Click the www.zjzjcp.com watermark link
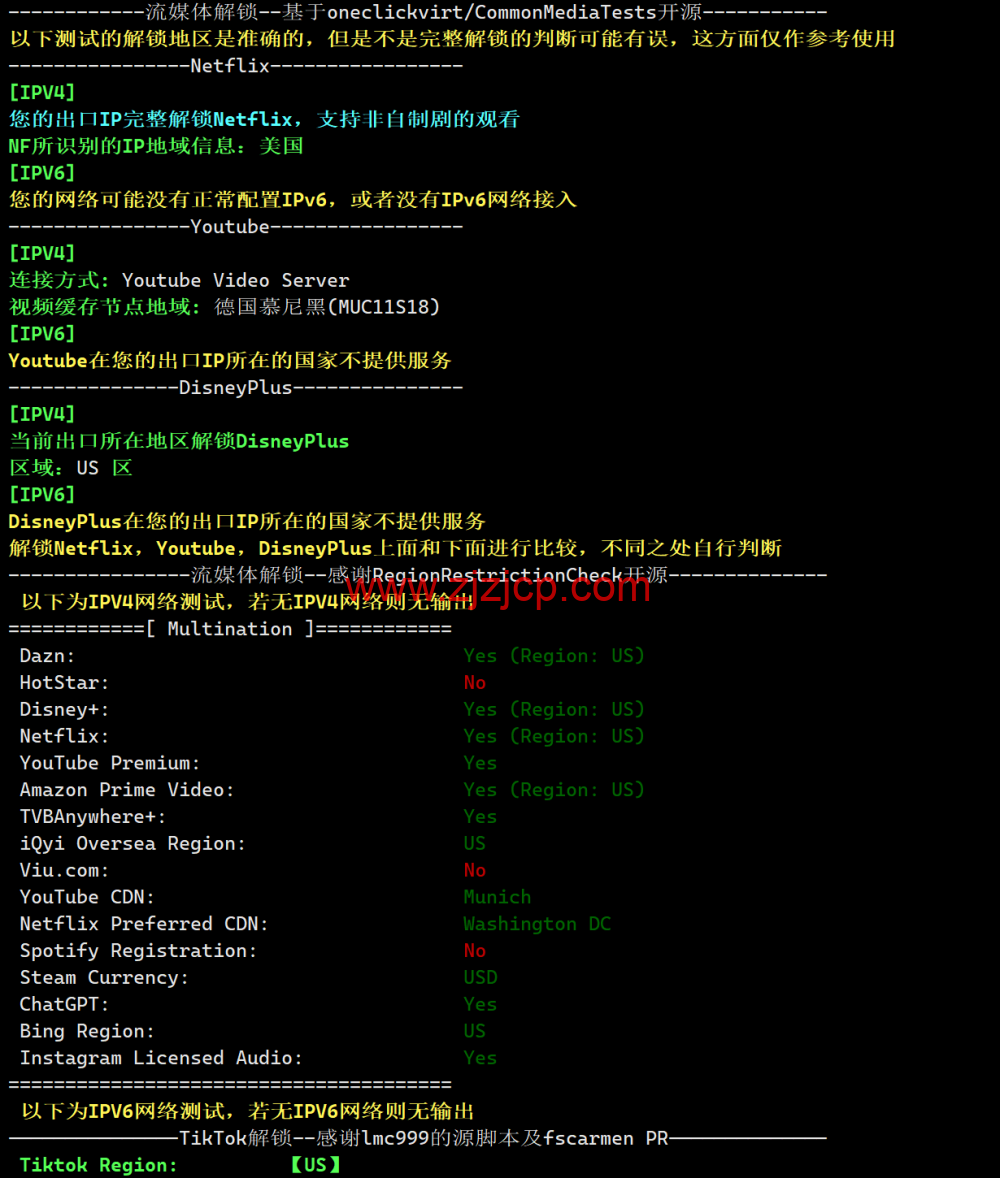The width and height of the screenshot is (1000, 1178). [497, 587]
